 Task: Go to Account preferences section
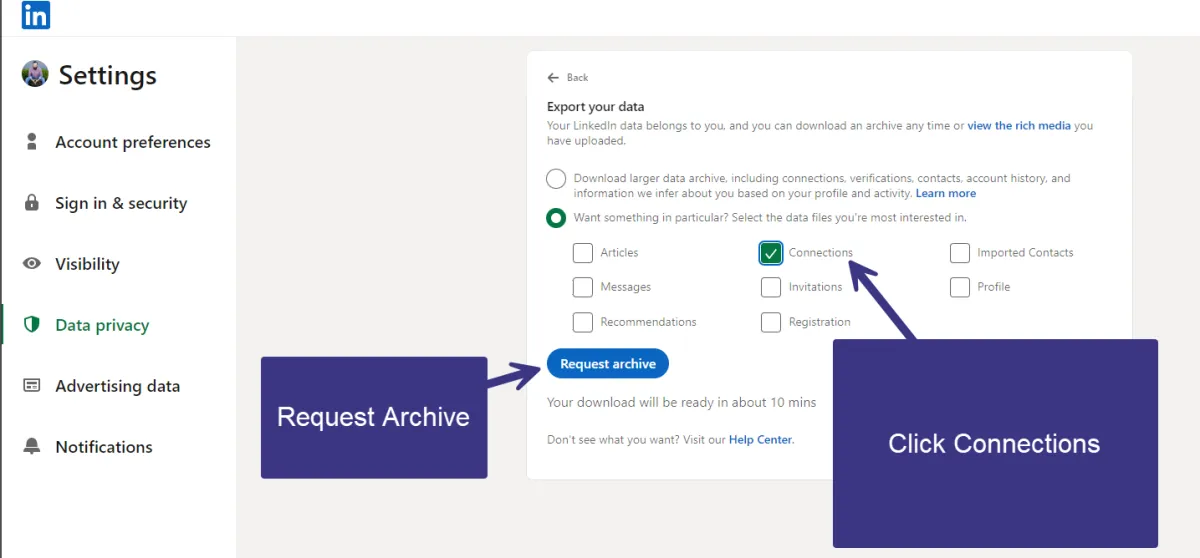coord(118,142)
